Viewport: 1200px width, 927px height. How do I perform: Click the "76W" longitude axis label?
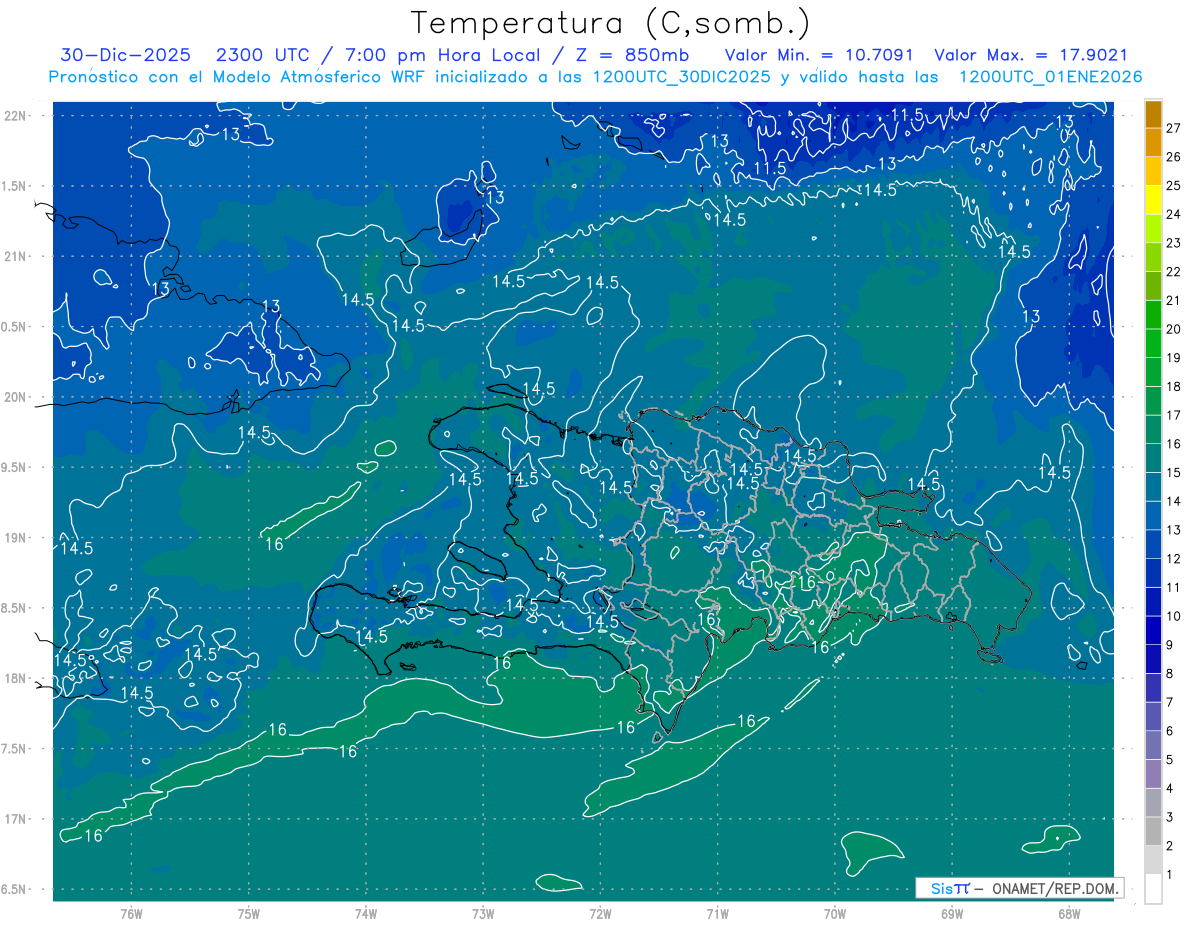tap(131, 914)
